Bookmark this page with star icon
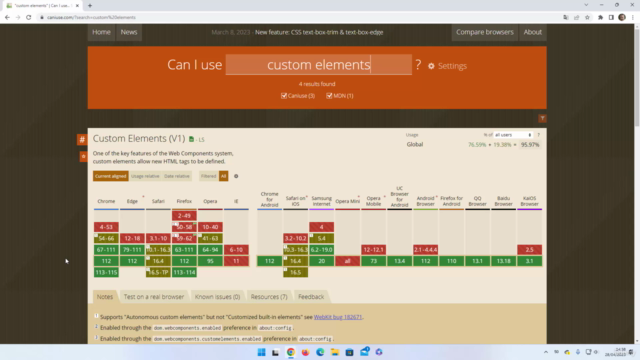 click(587, 18)
